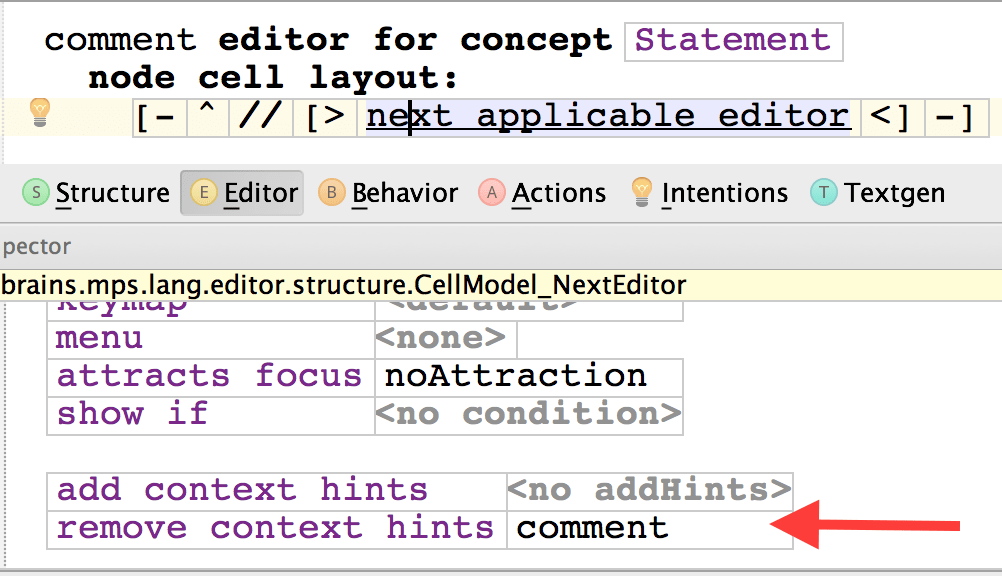The height and width of the screenshot is (576, 1002).
Task: Click the CellModel_NextEditor concept path
Action: coord(343,285)
